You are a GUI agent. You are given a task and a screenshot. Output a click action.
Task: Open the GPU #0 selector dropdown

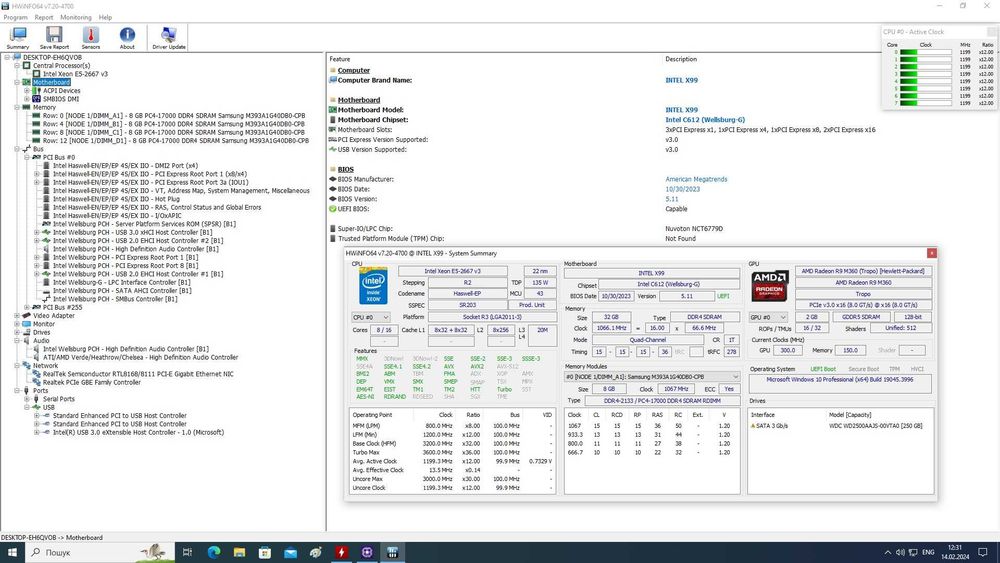(769, 317)
